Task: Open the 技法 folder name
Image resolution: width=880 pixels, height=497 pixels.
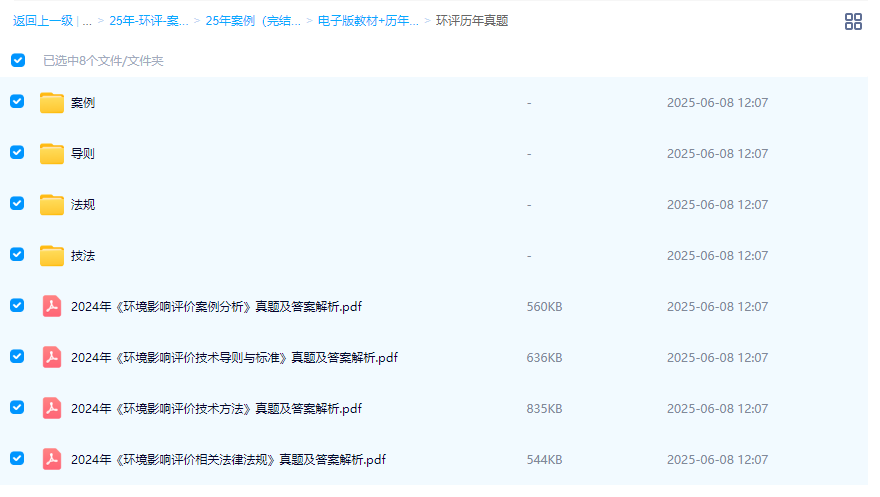Action: click(83, 256)
